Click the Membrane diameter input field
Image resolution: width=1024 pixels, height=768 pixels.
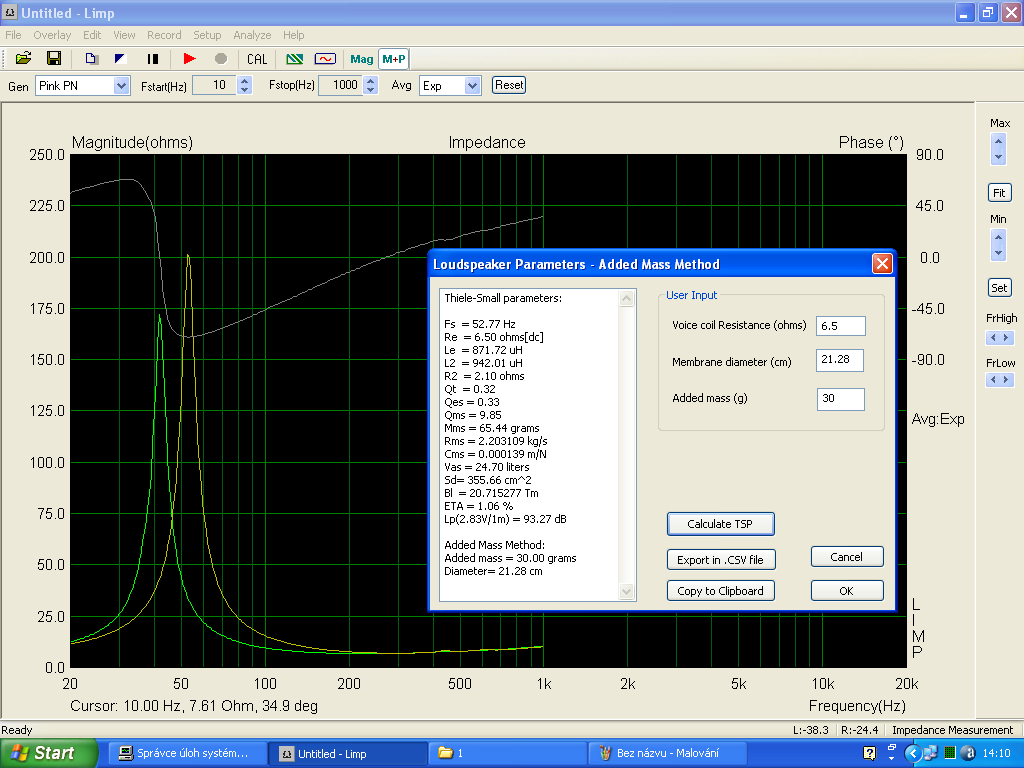coord(840,360)
